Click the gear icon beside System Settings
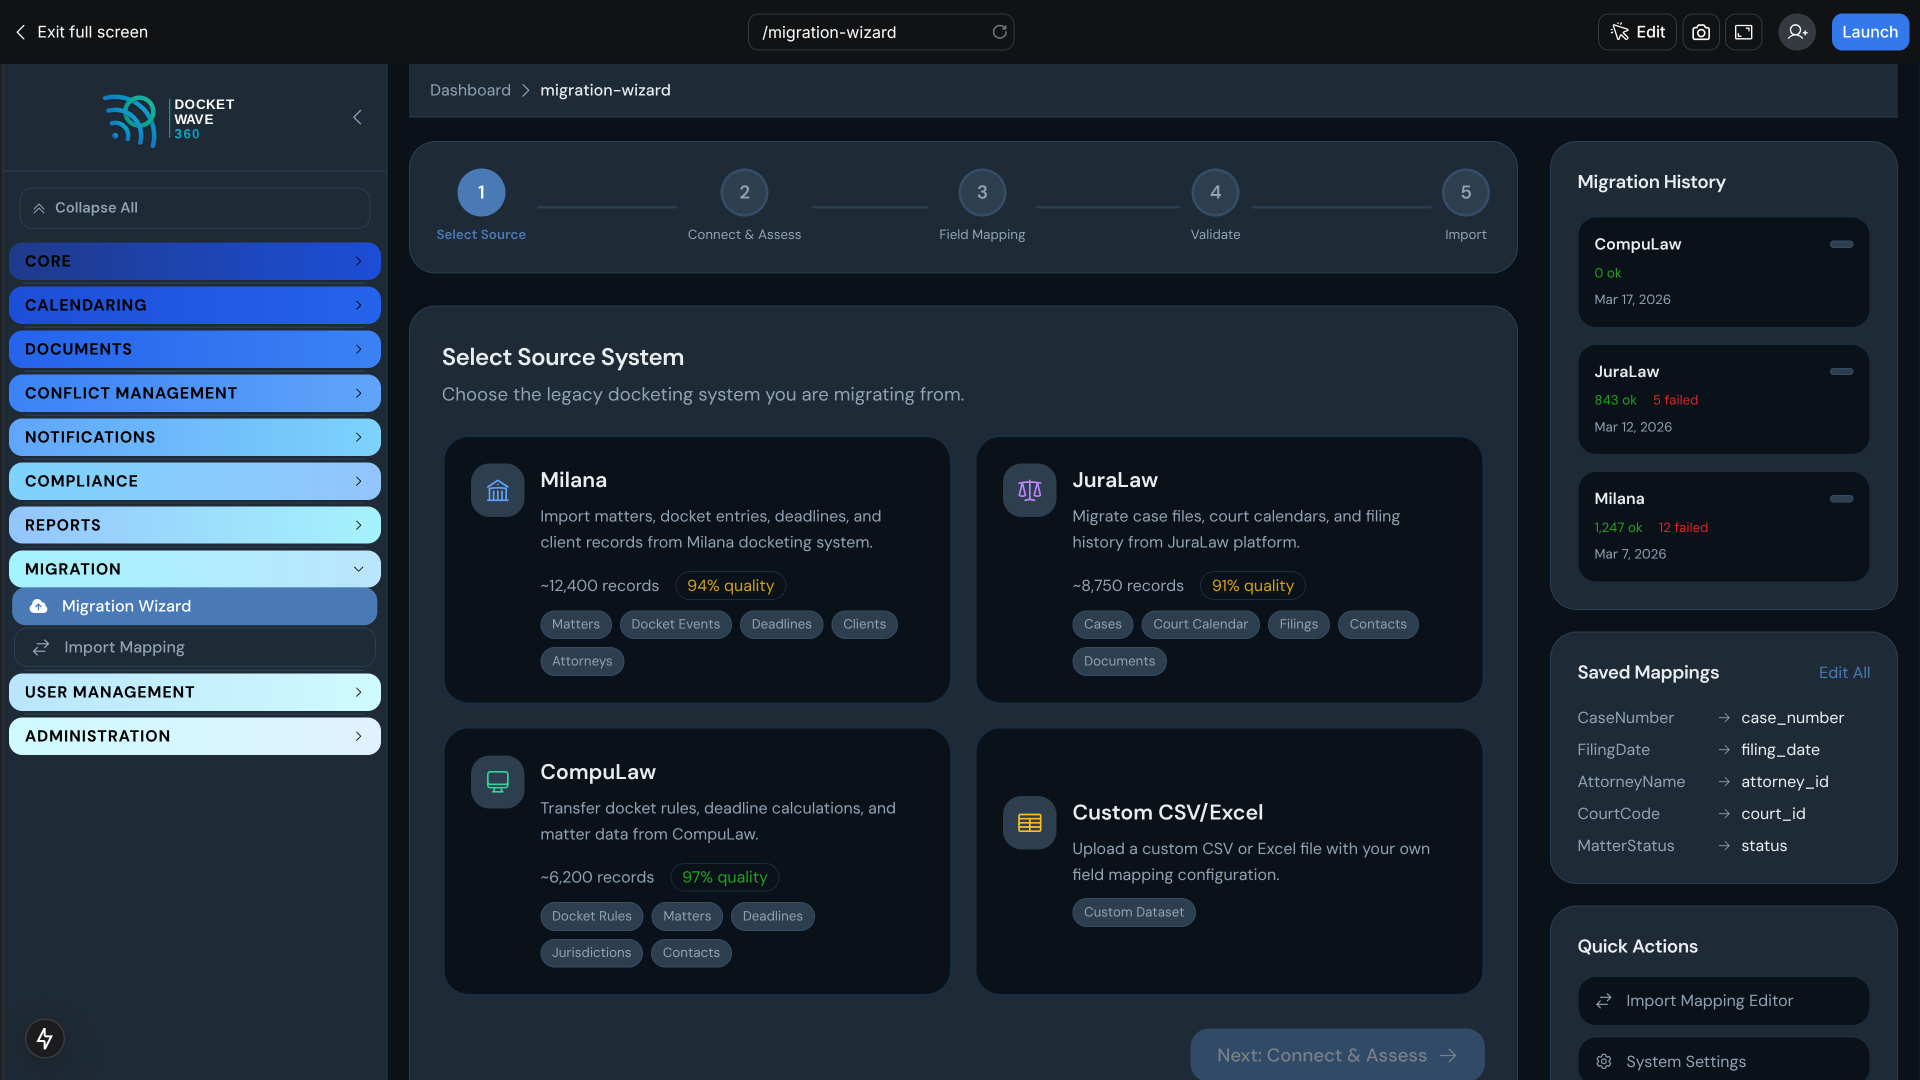Image resolution: width=1920 pixels, height=1080 pixels. pyautogui.click(x=1603, y=1061)
